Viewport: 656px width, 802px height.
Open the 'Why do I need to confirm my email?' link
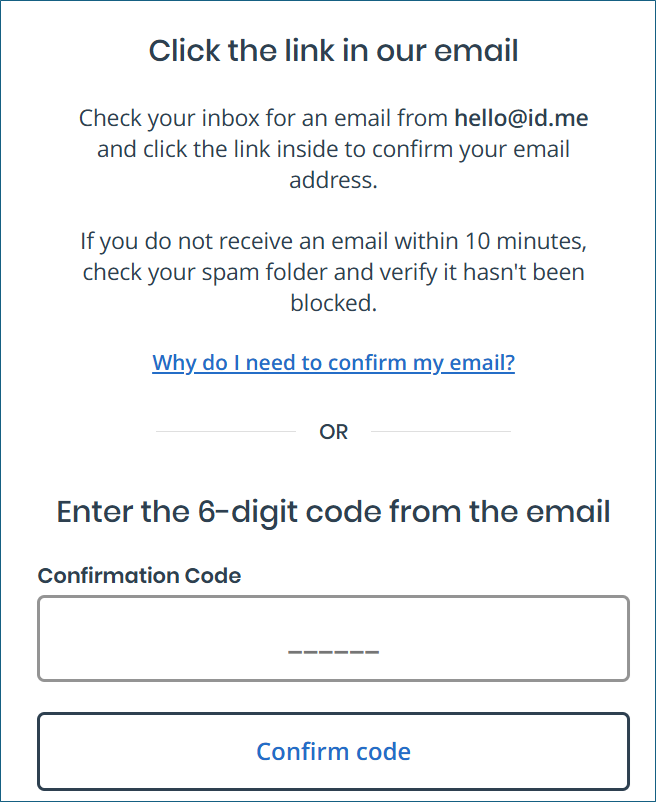coord(333,363)
